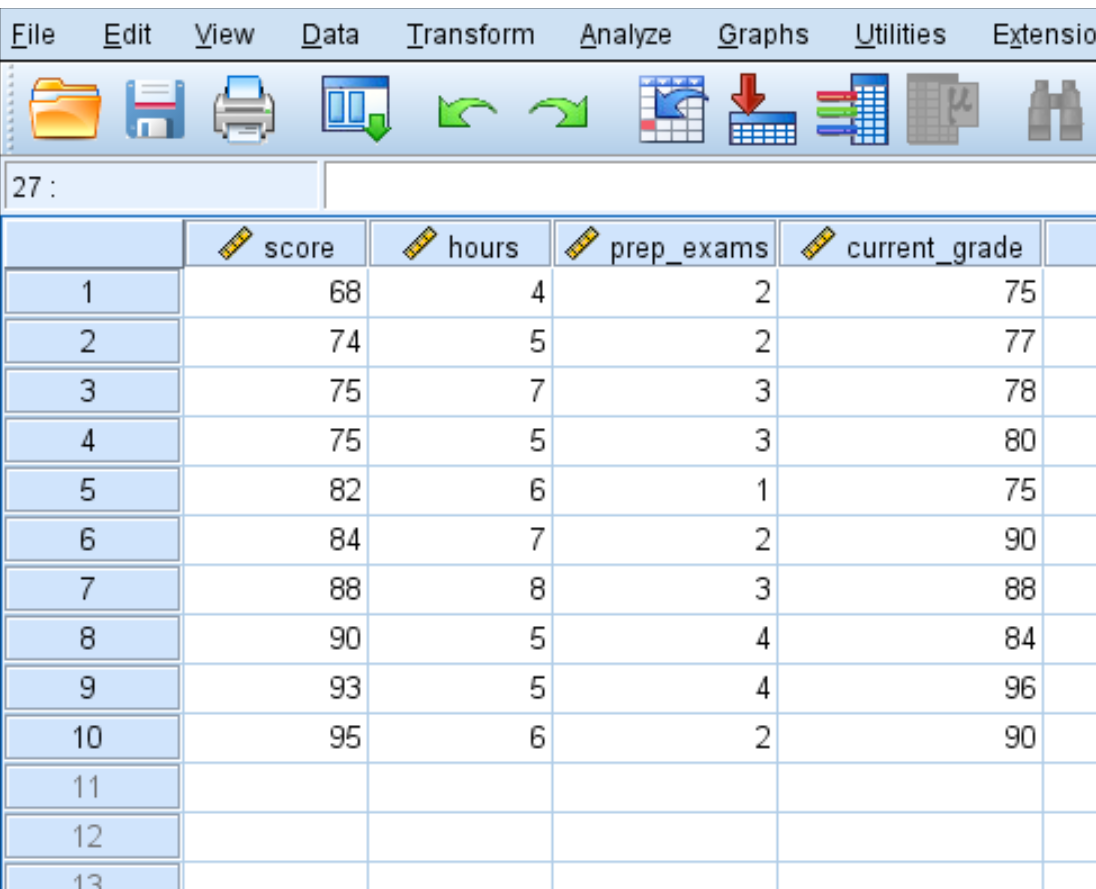
Task: Select the score column header
Action: tap(275, 246)
